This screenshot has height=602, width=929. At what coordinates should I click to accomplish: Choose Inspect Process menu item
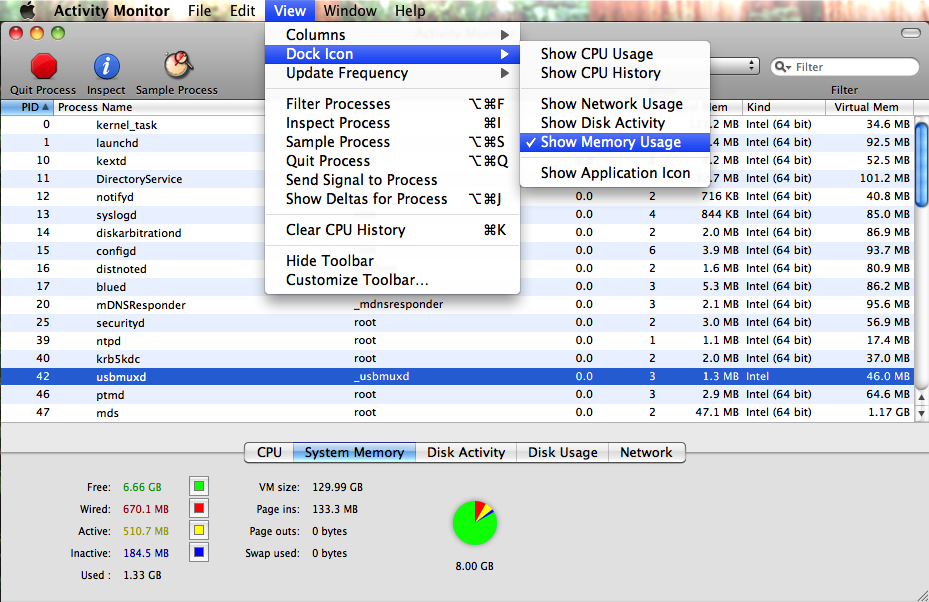tap(392, 123)
